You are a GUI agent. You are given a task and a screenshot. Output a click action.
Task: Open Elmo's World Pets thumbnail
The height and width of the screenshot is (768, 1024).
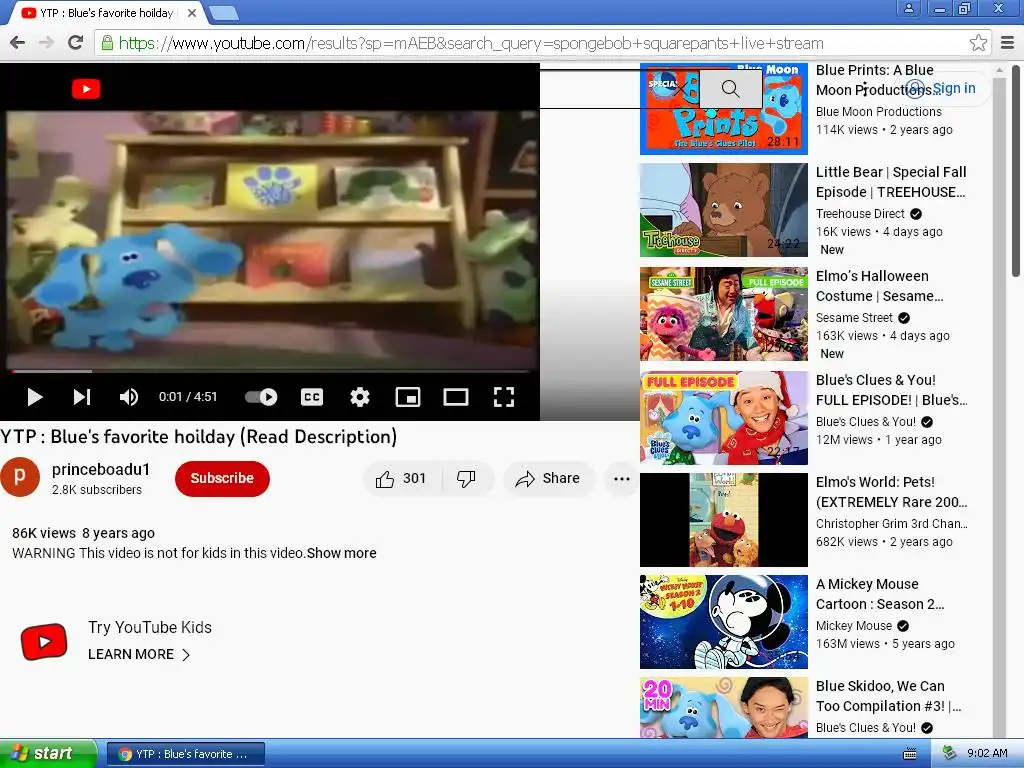click(x=724, y=520)
